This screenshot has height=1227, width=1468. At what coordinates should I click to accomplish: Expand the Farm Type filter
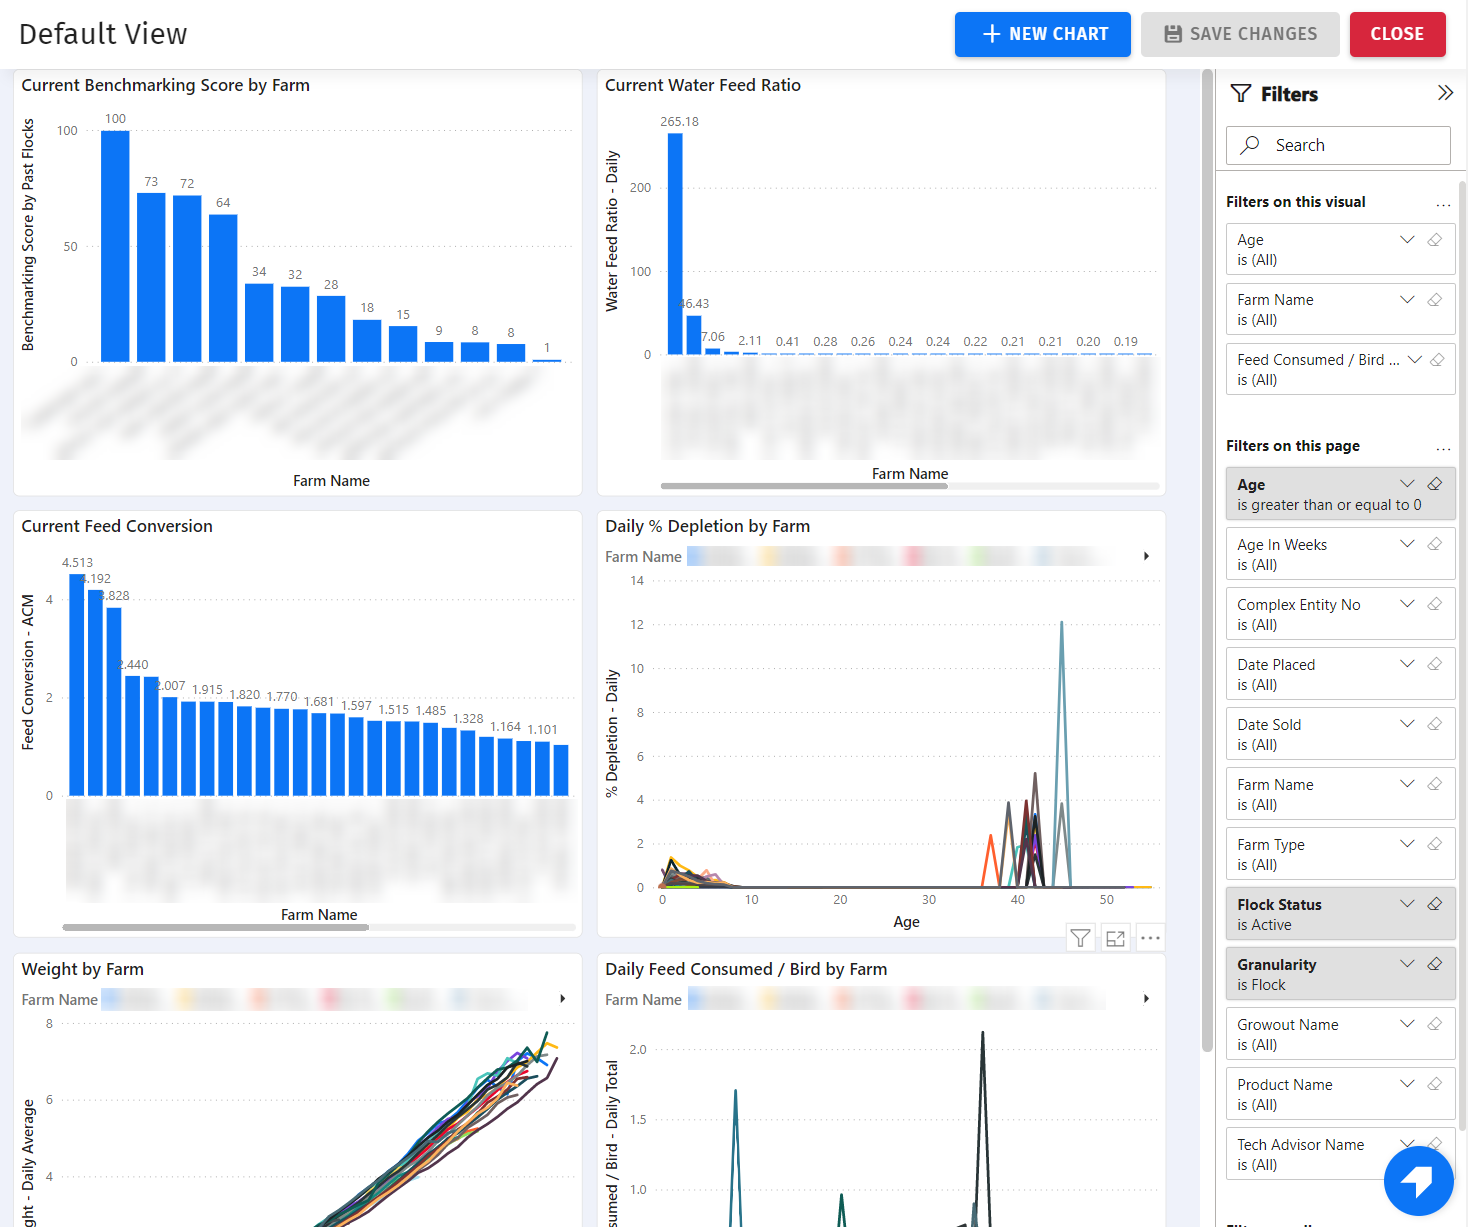pos(1407,844)
